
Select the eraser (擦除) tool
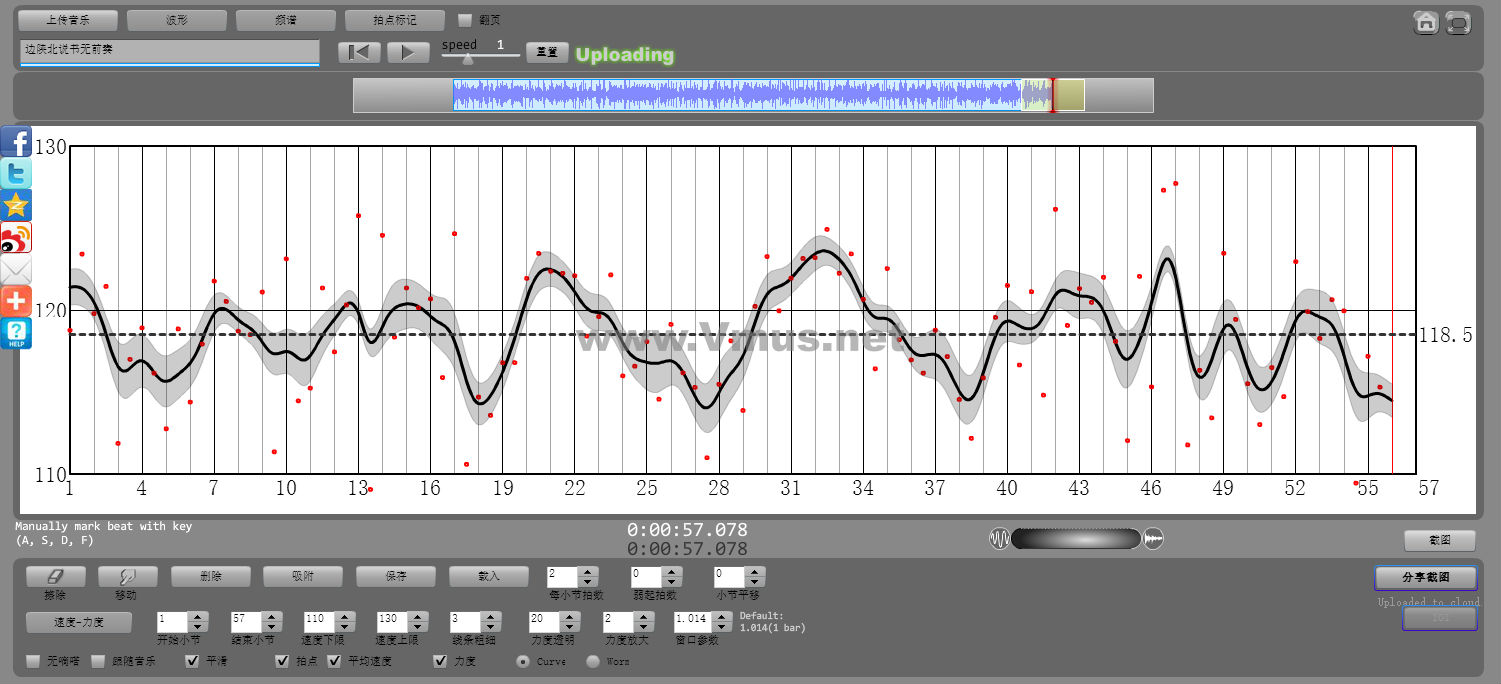(x=55, y=577)
